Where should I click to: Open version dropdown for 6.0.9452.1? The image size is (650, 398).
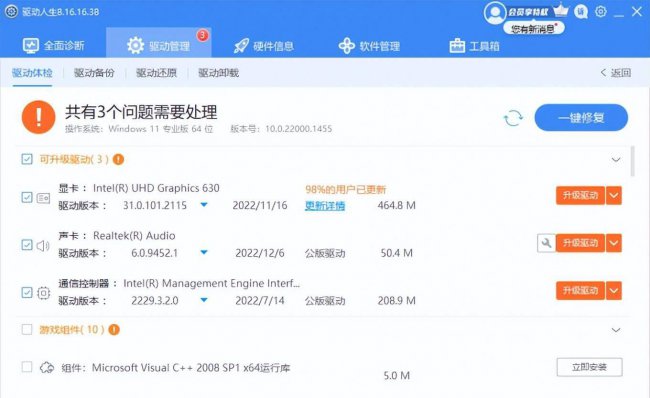(204, 252)
